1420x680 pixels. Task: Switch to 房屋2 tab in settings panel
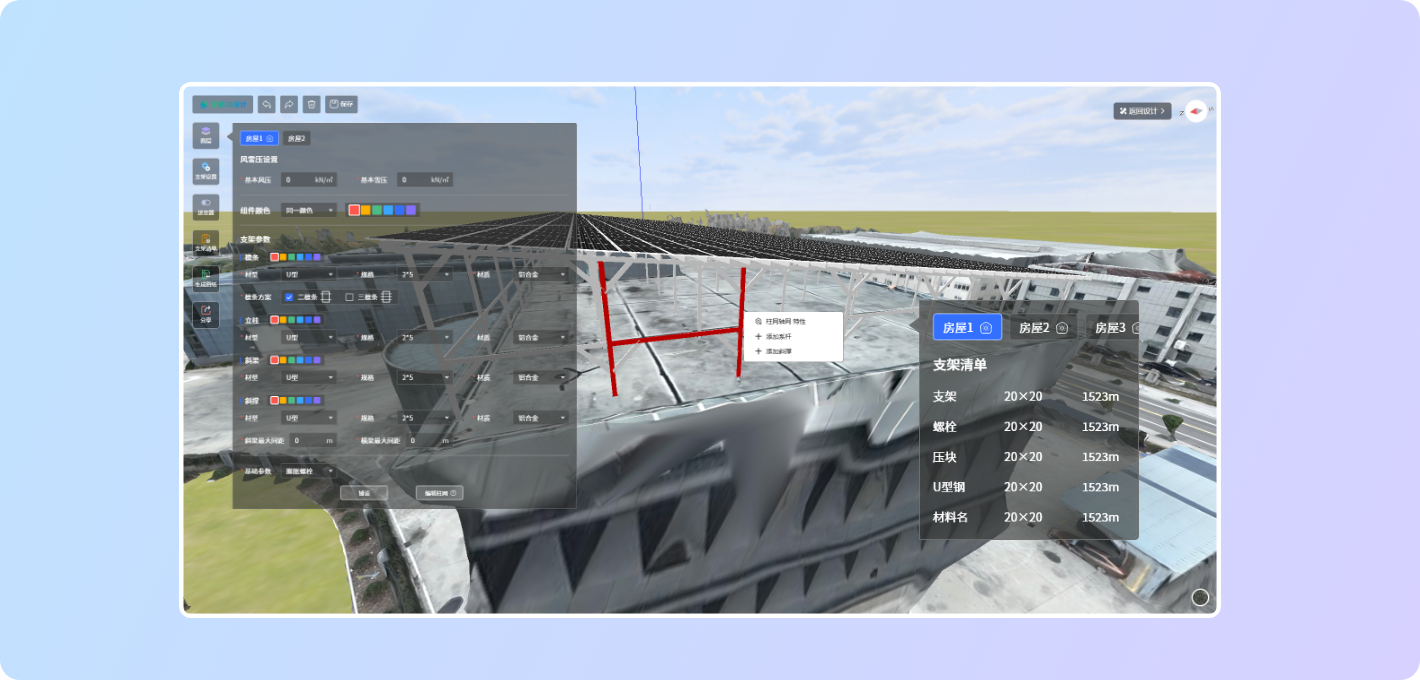295,138
